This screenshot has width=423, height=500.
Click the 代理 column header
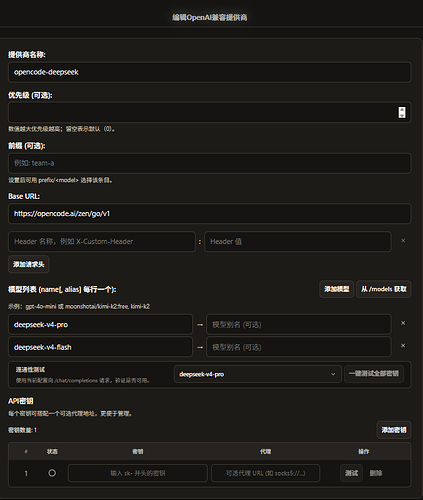[x=266, y=452]
